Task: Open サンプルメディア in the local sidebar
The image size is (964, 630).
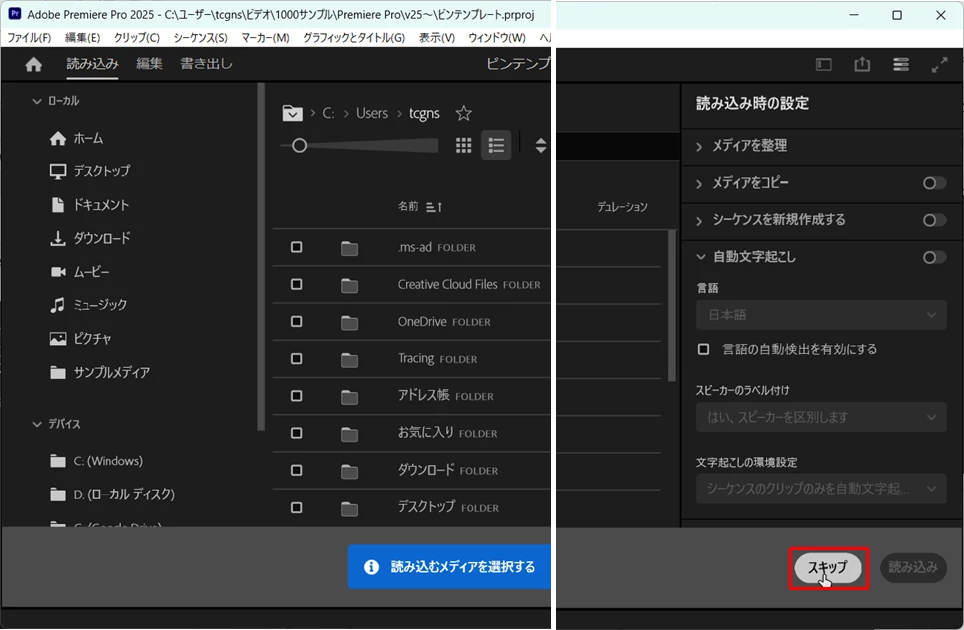Action: pyautogui.click(x=100, y=372)
